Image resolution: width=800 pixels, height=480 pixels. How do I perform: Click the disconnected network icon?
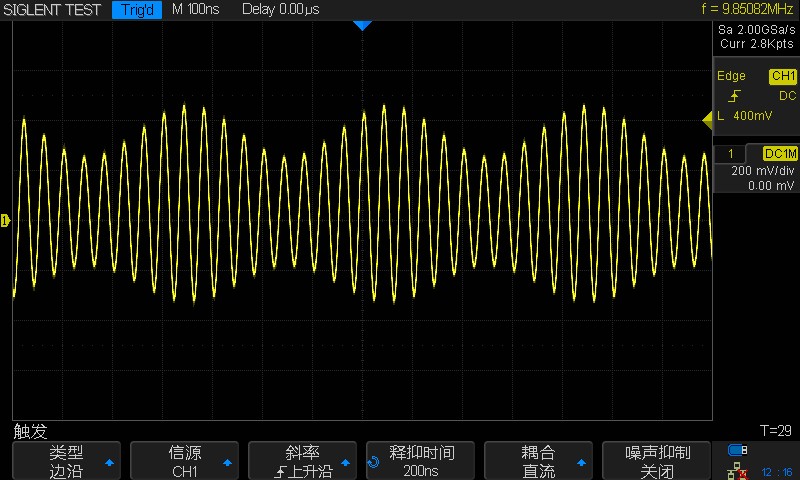[x=738, y=470]
